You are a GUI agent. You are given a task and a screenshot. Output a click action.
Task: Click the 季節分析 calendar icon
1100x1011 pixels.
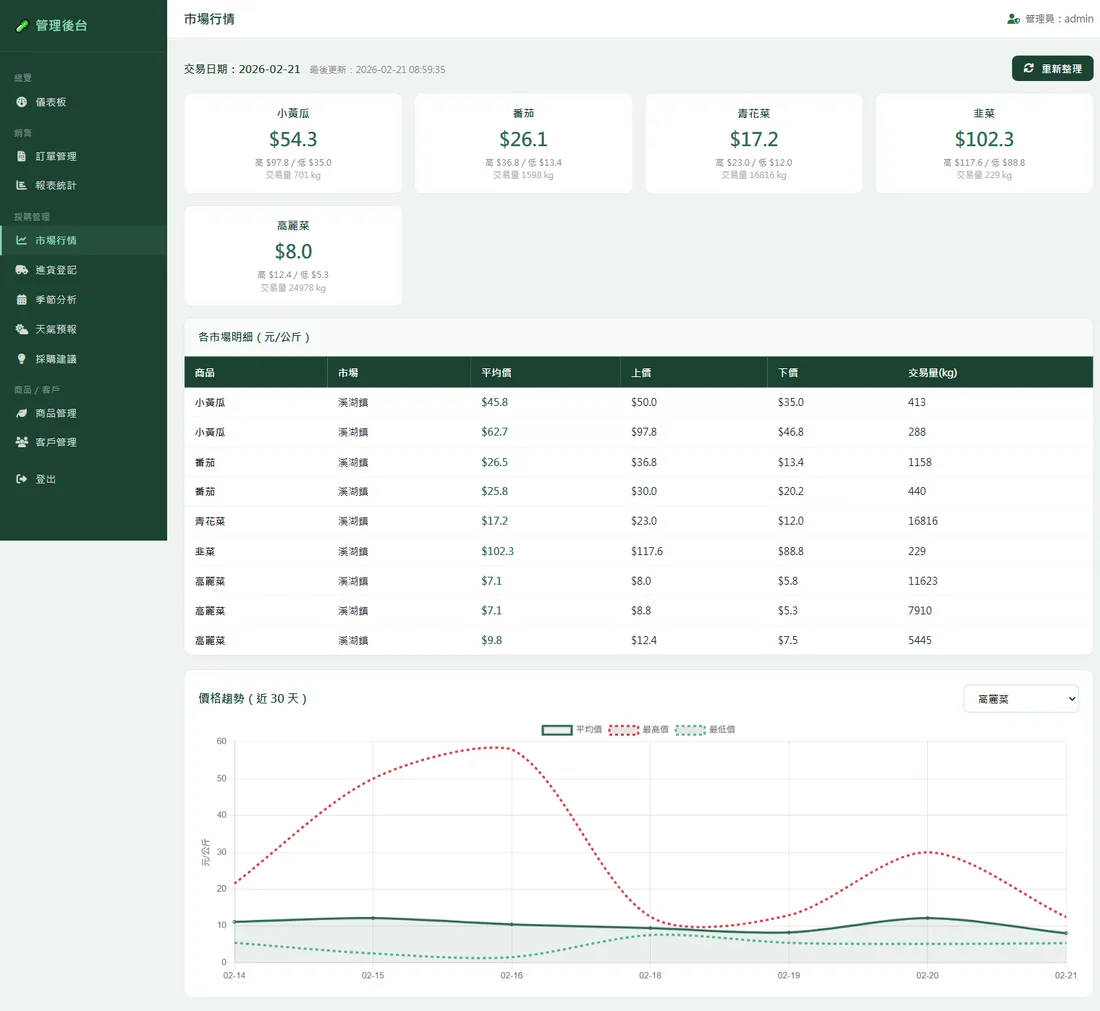(x=22, y=300)
